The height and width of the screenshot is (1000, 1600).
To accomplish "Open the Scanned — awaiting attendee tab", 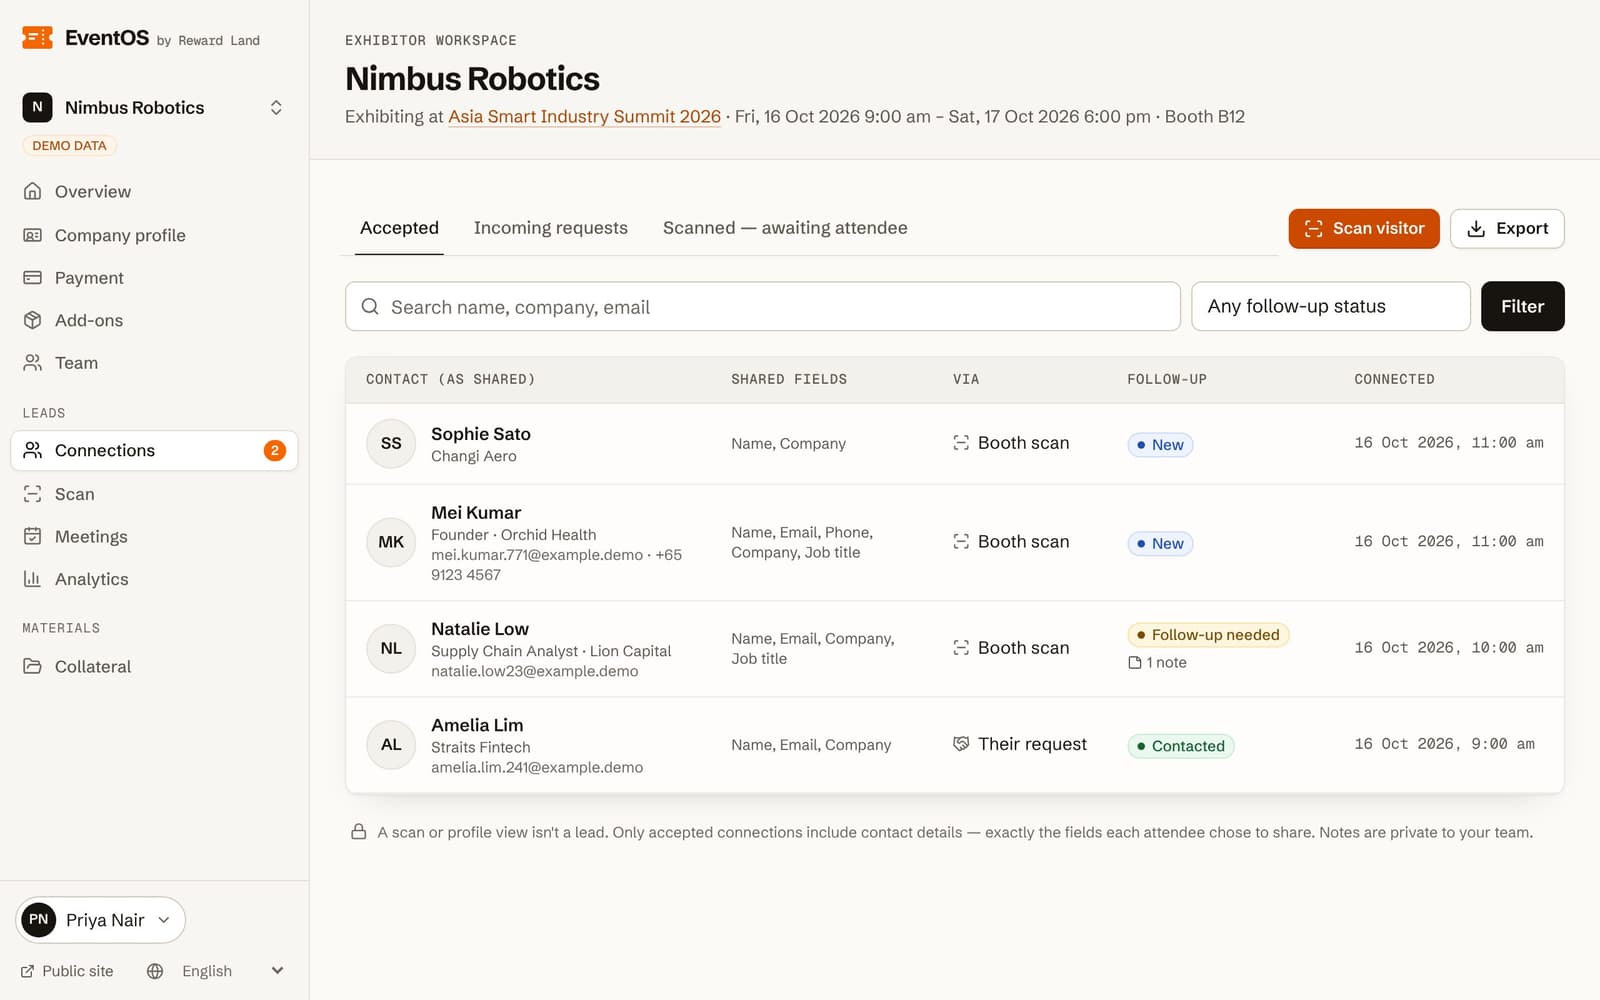I will (785, 228).
